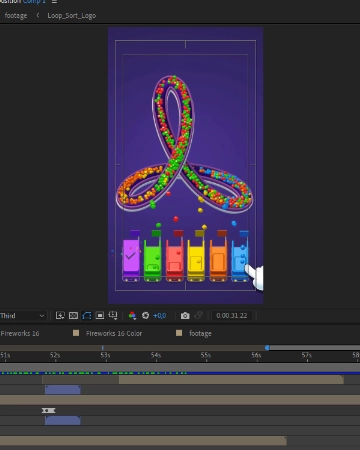This screenshot has height=450, width=360.
Task: Click the 55s mark on the time ruler
Action: click(x=206, y=355)
